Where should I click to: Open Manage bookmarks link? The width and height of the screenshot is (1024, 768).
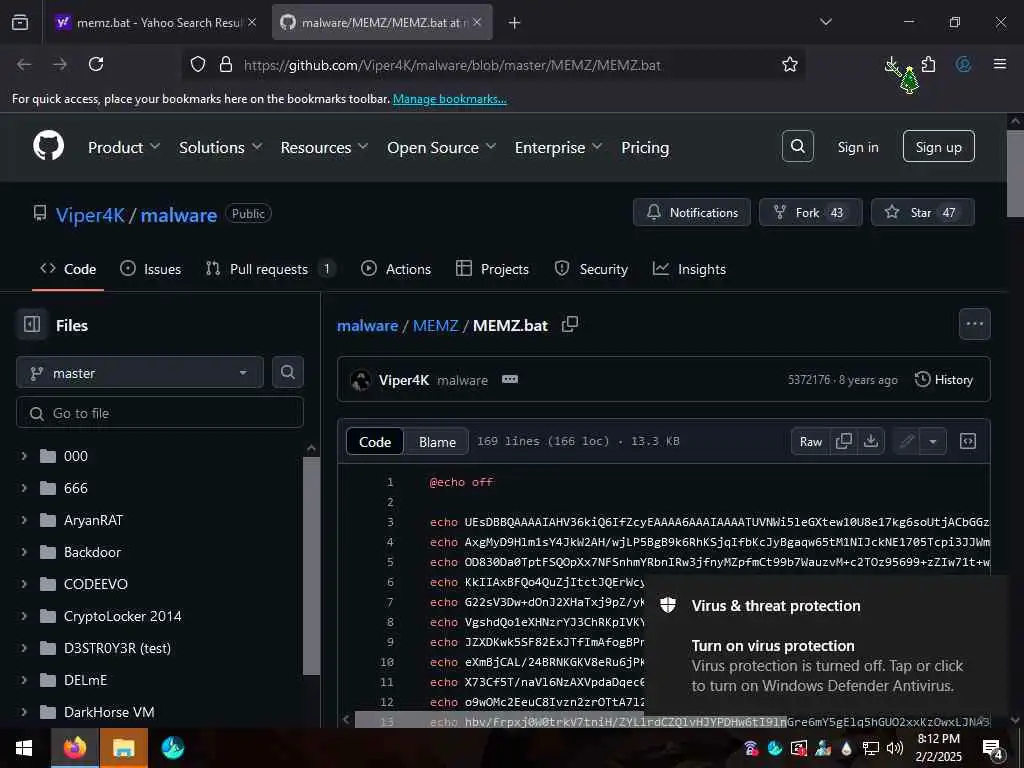point(449,99)
